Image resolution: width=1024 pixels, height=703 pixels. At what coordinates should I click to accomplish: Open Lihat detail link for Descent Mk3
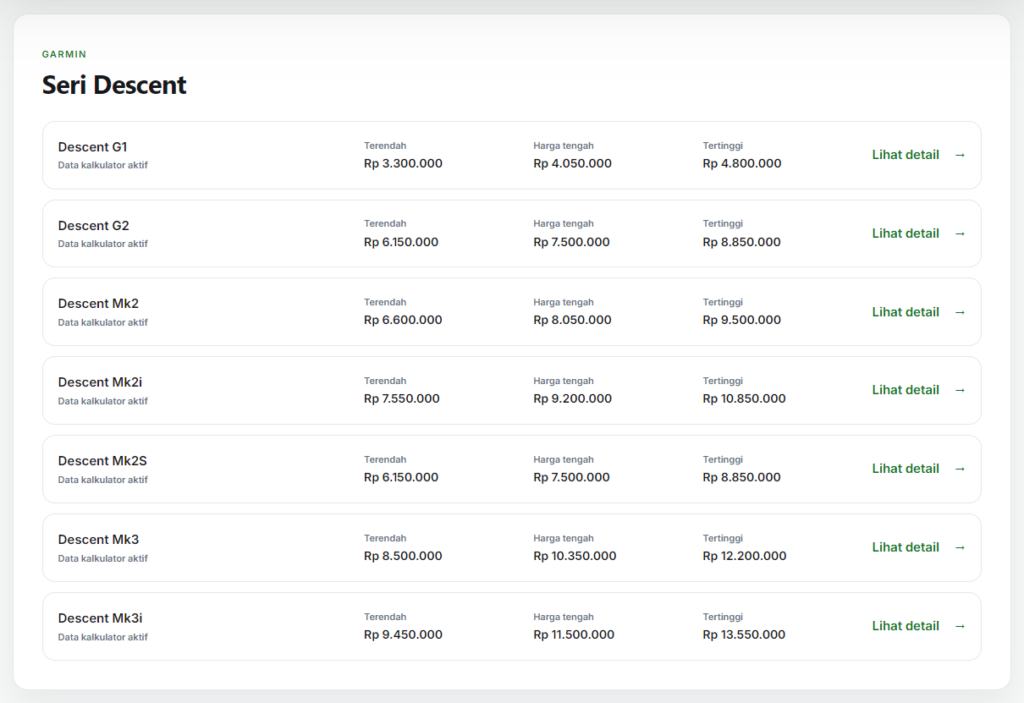[905, 548]
